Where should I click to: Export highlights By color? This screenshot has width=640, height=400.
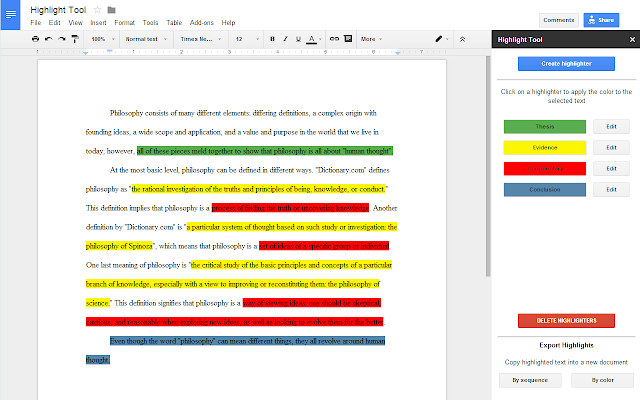click(602, 380)
